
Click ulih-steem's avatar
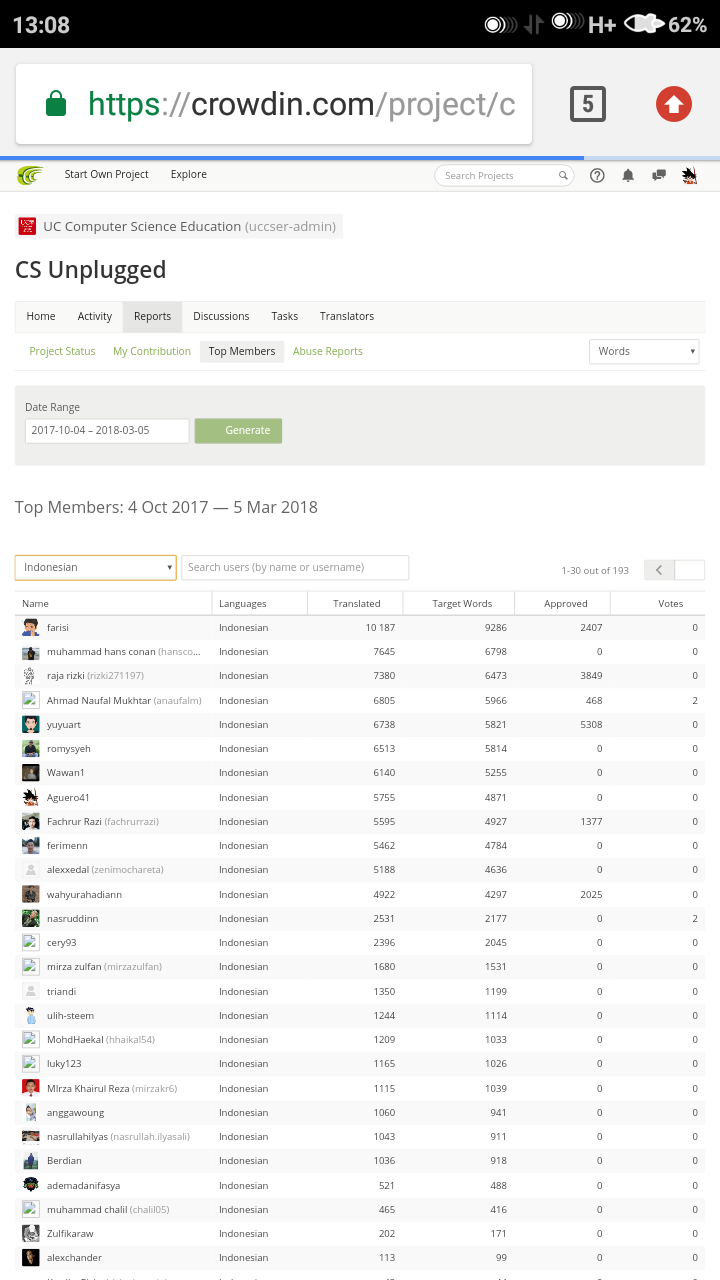(x=31, y=1015)
